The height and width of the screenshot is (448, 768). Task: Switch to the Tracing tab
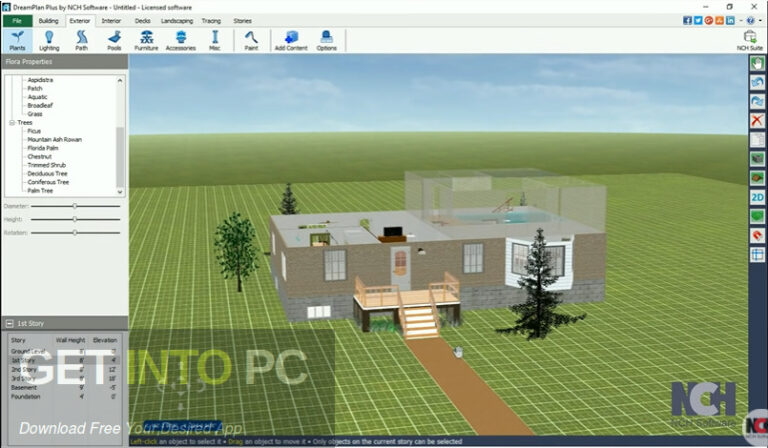click(x=211, y=21)
